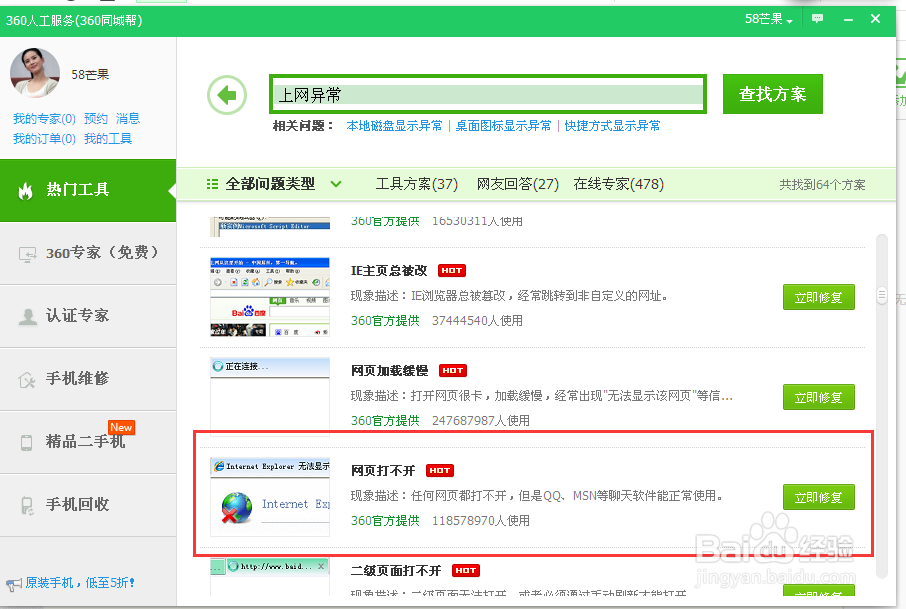The image size is (906, 609).
Task: Click 118578970人使用 under 网页打不开
Action: point(481,521)
